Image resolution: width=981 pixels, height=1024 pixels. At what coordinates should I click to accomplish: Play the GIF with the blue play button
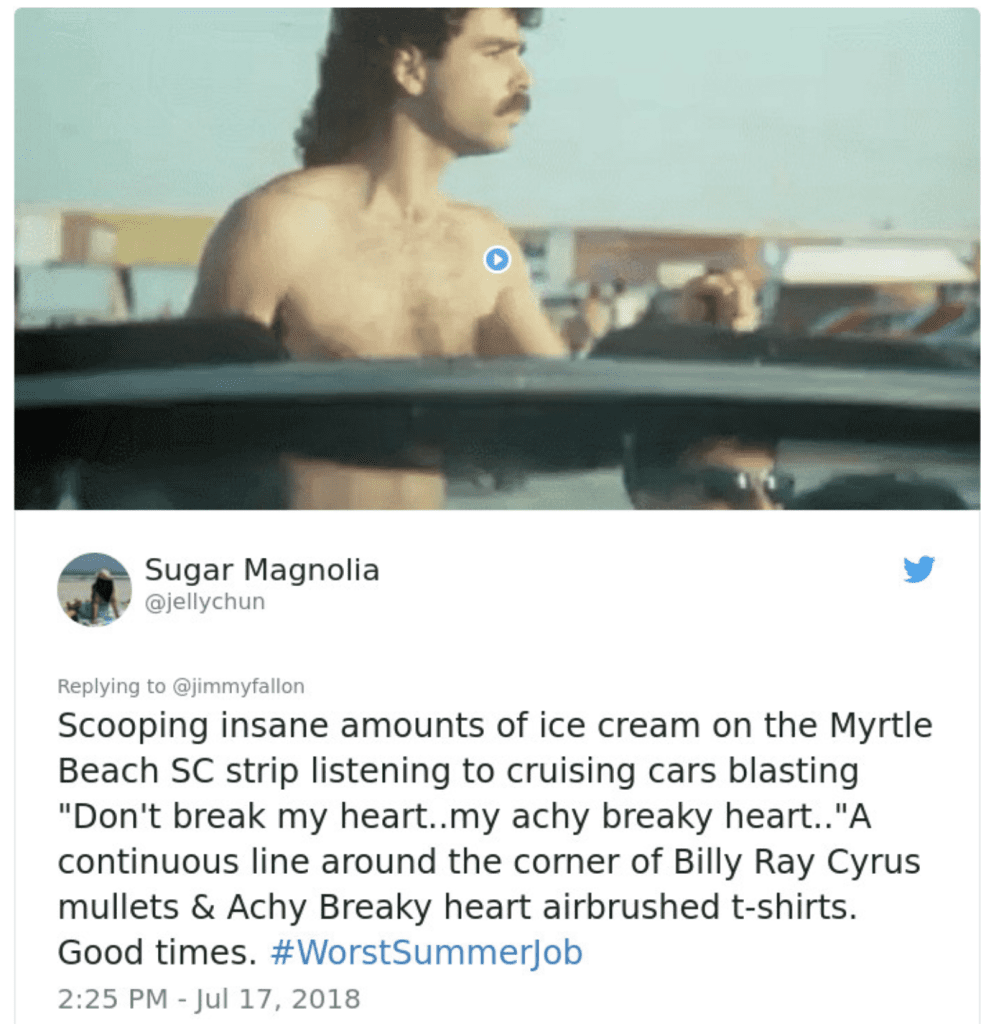coord(497,259)
